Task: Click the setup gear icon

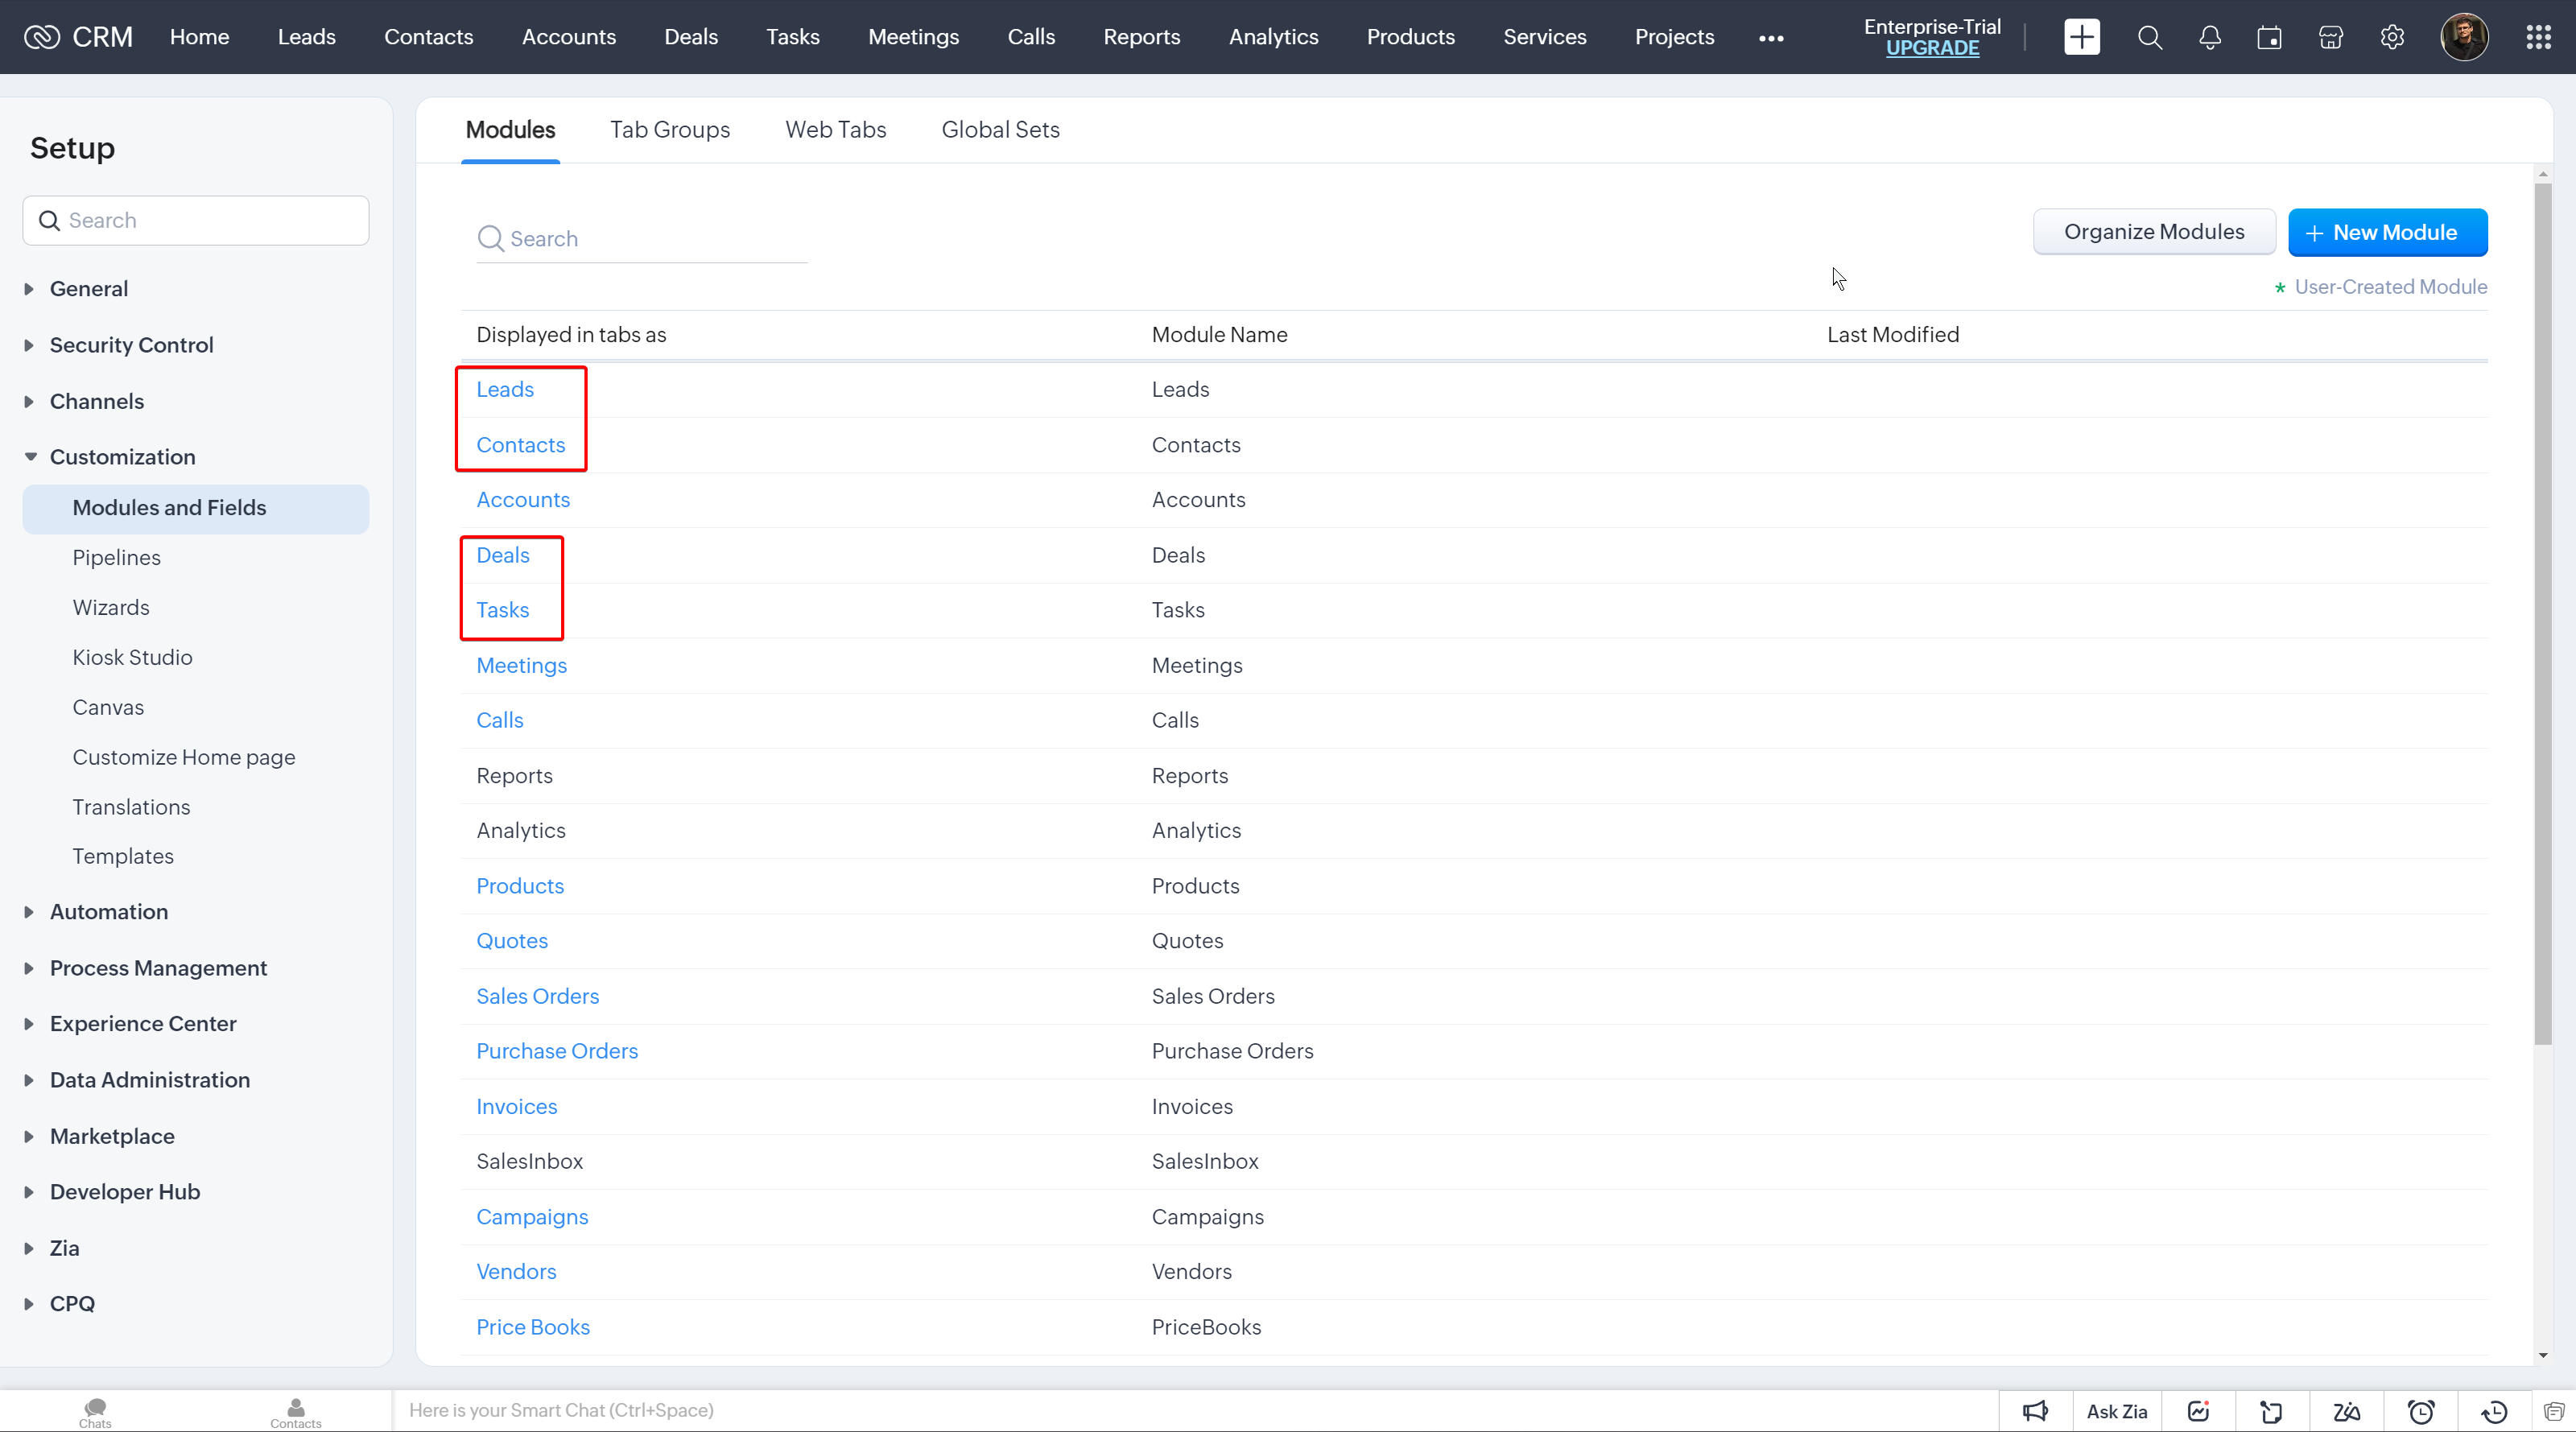Action: click(x=2392, y=37)
